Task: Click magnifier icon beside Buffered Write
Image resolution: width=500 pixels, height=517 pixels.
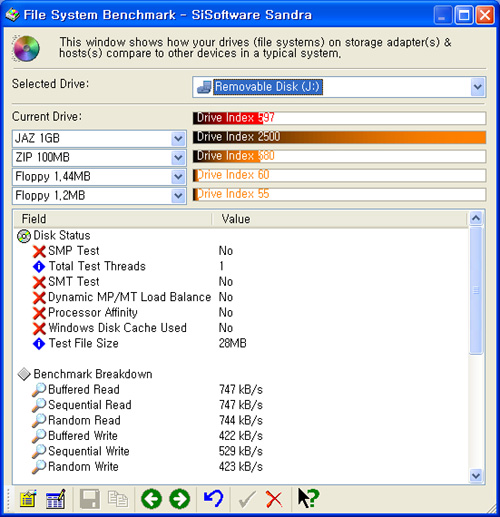Action: click(x=39, y=436)
